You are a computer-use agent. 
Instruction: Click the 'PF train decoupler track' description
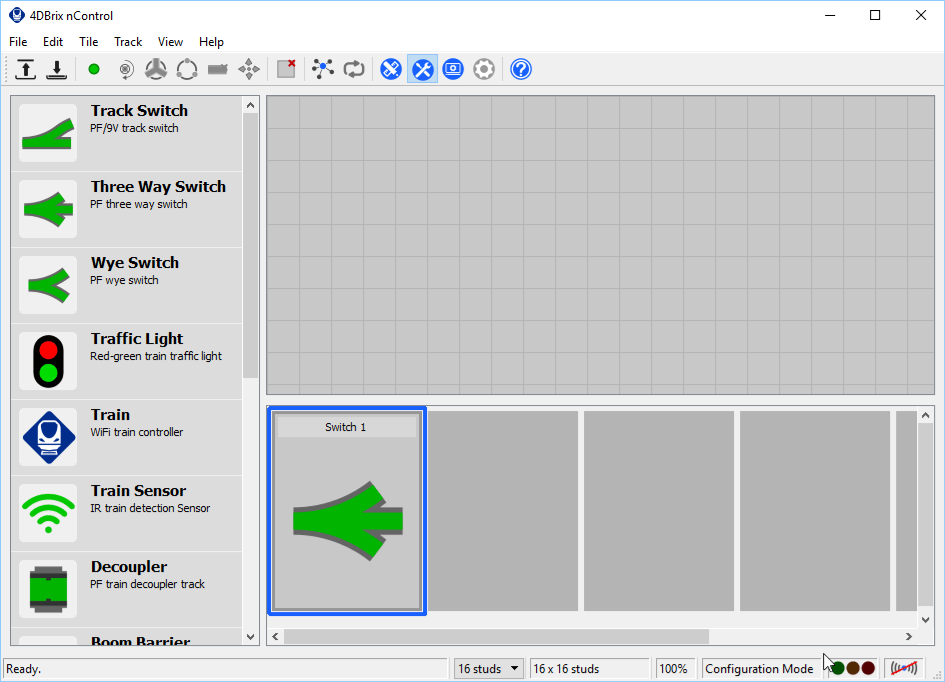pos(147,584)
